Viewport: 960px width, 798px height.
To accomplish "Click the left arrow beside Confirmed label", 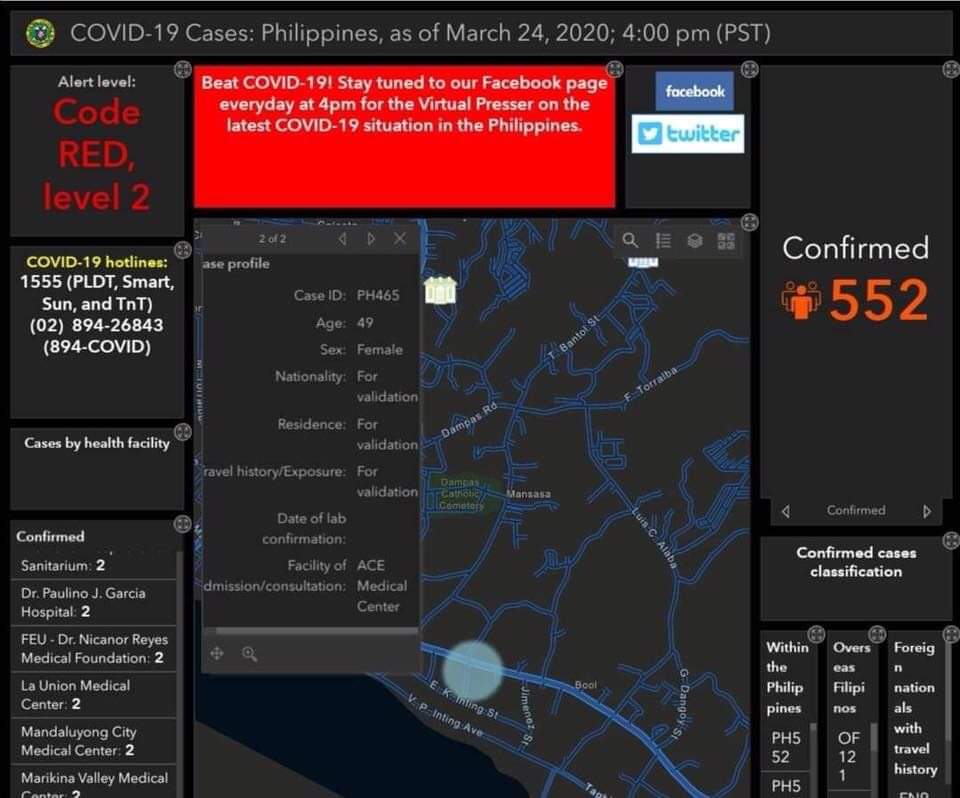I will click(x=785, y=511).
